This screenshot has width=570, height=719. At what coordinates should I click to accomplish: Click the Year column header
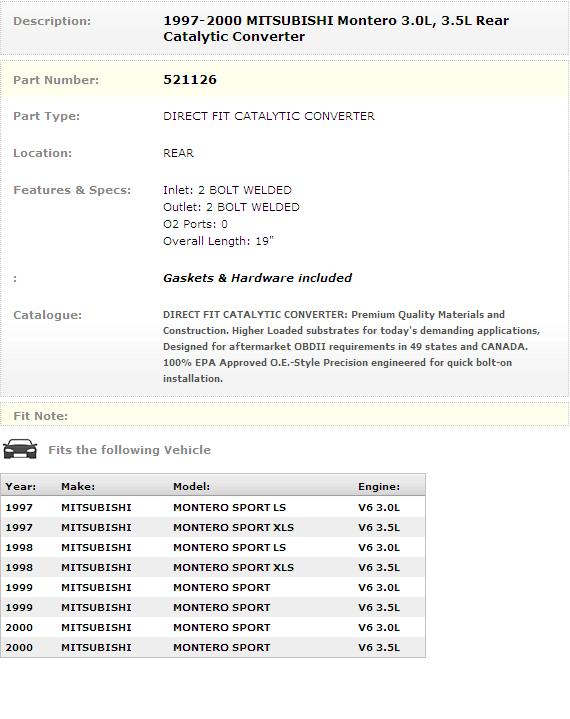click(x=21, y=487)
